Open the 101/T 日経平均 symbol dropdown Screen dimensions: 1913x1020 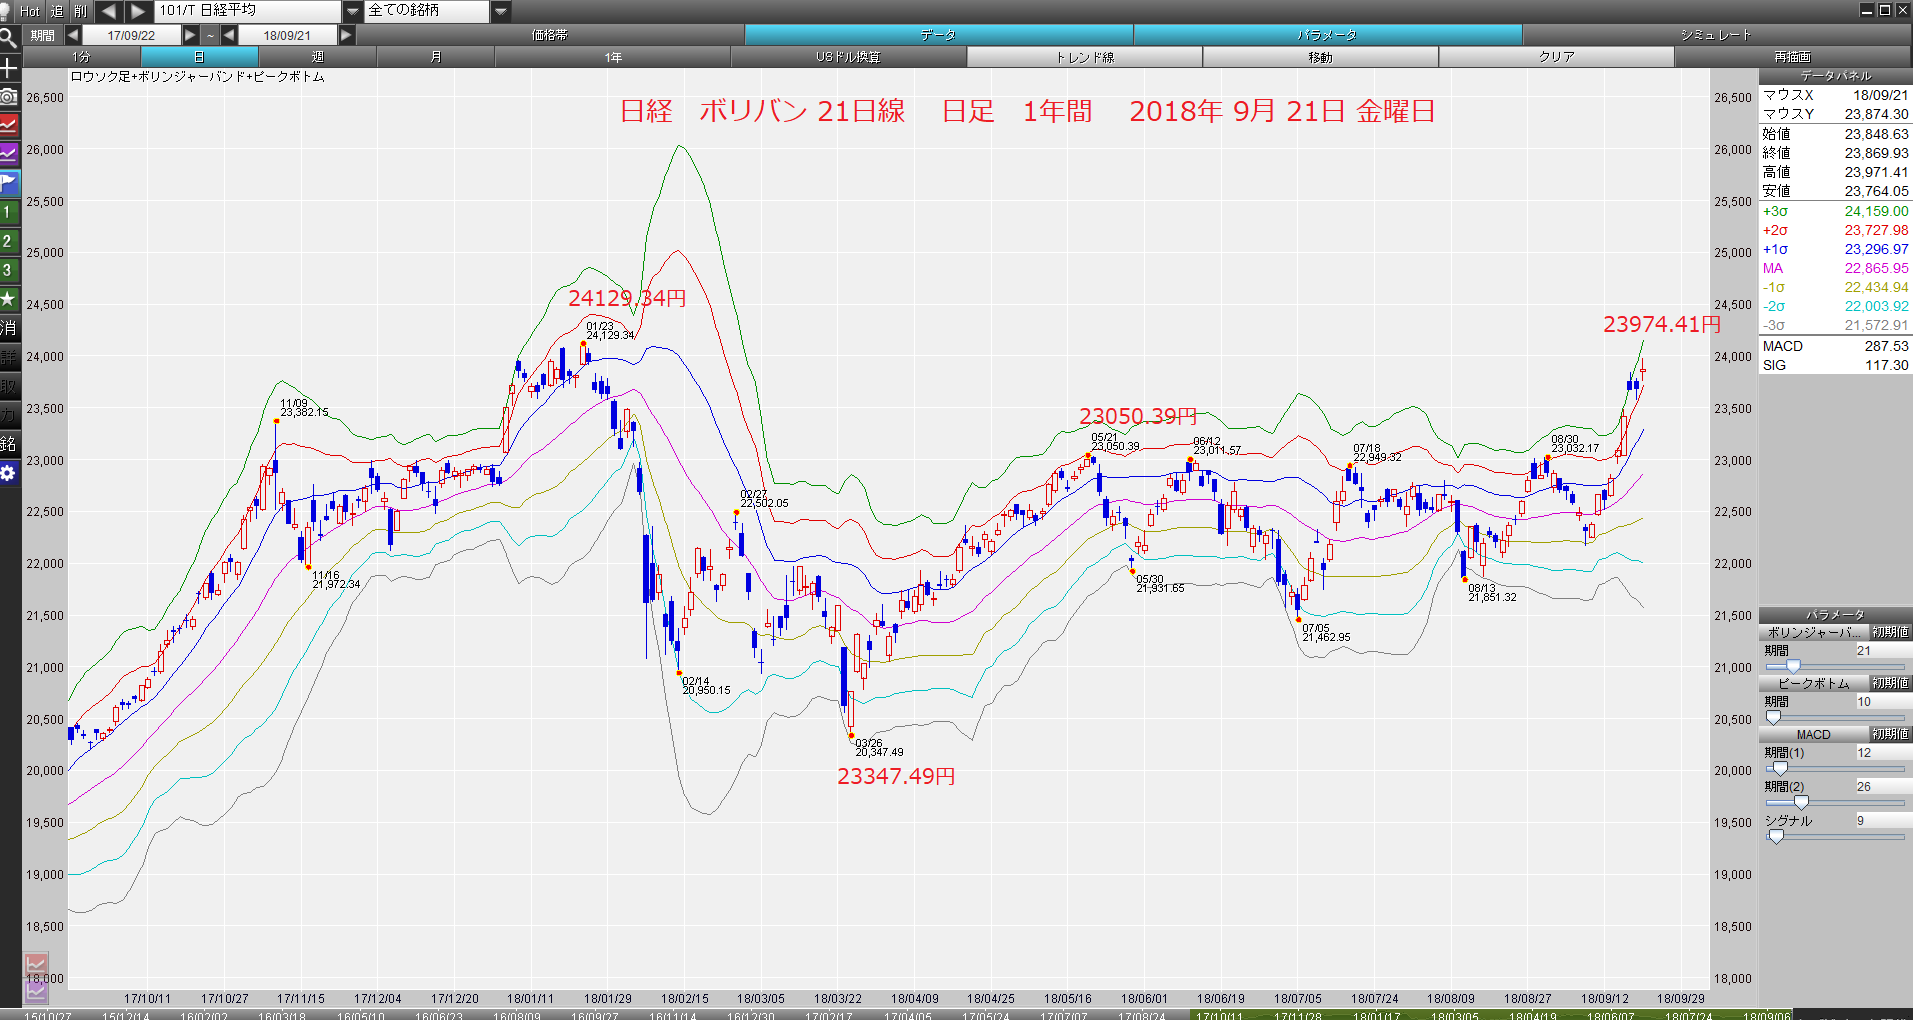[352, 11]
